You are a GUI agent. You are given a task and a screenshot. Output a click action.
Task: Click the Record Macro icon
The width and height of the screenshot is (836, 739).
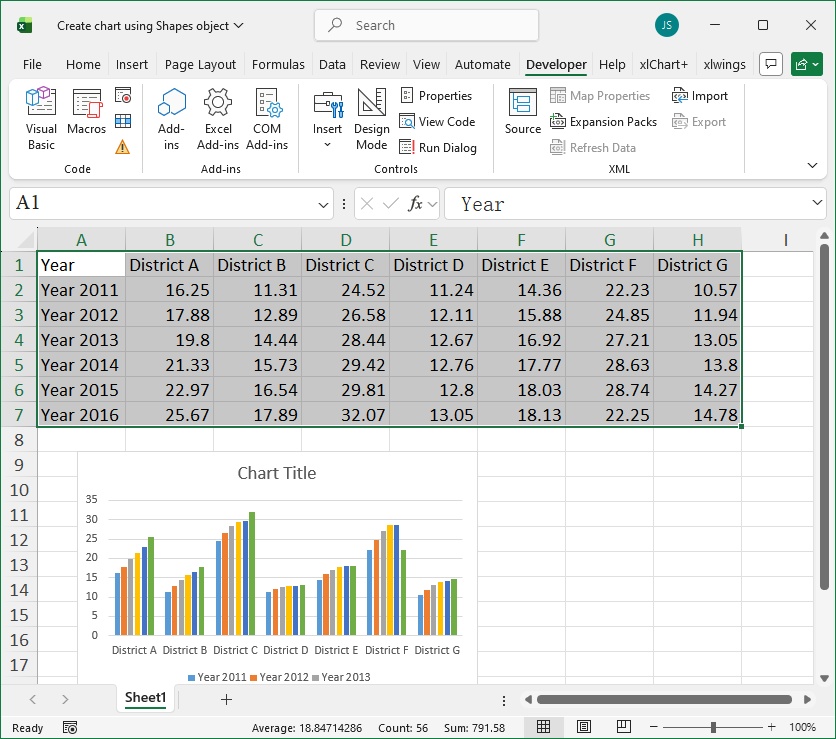click(123, 96)
